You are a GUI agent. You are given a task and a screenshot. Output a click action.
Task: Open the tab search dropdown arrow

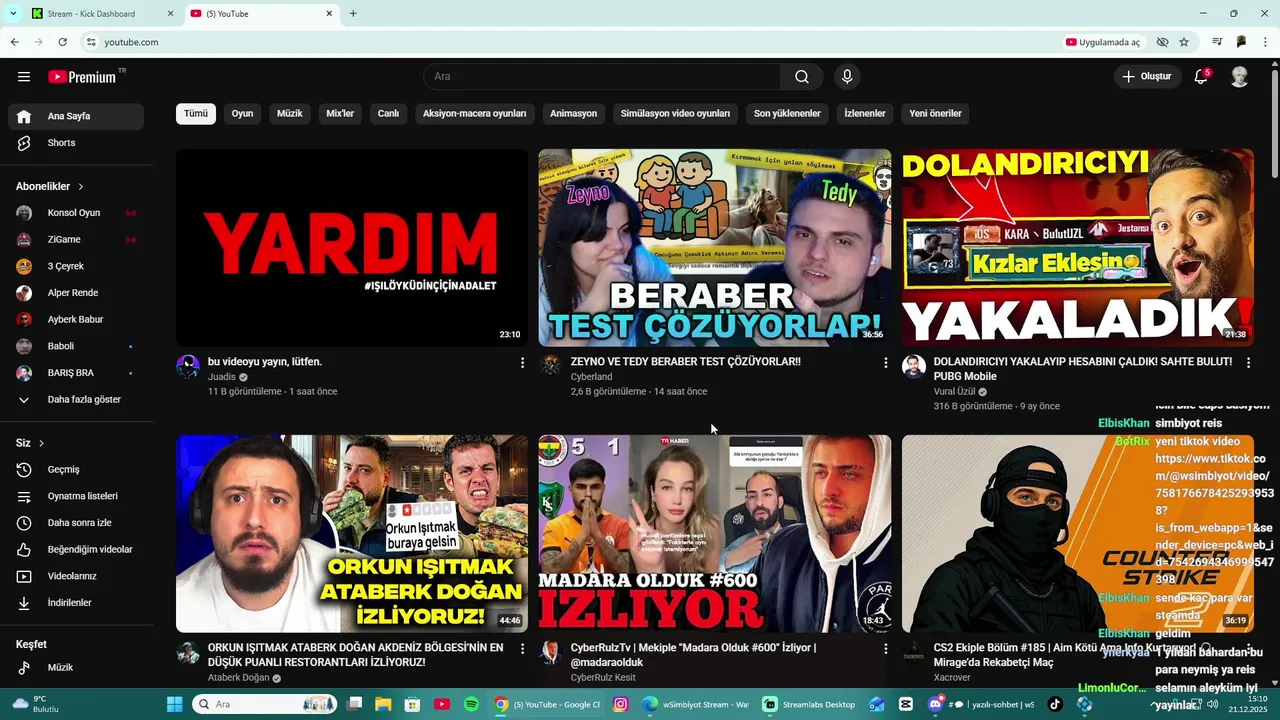point(13,14)
